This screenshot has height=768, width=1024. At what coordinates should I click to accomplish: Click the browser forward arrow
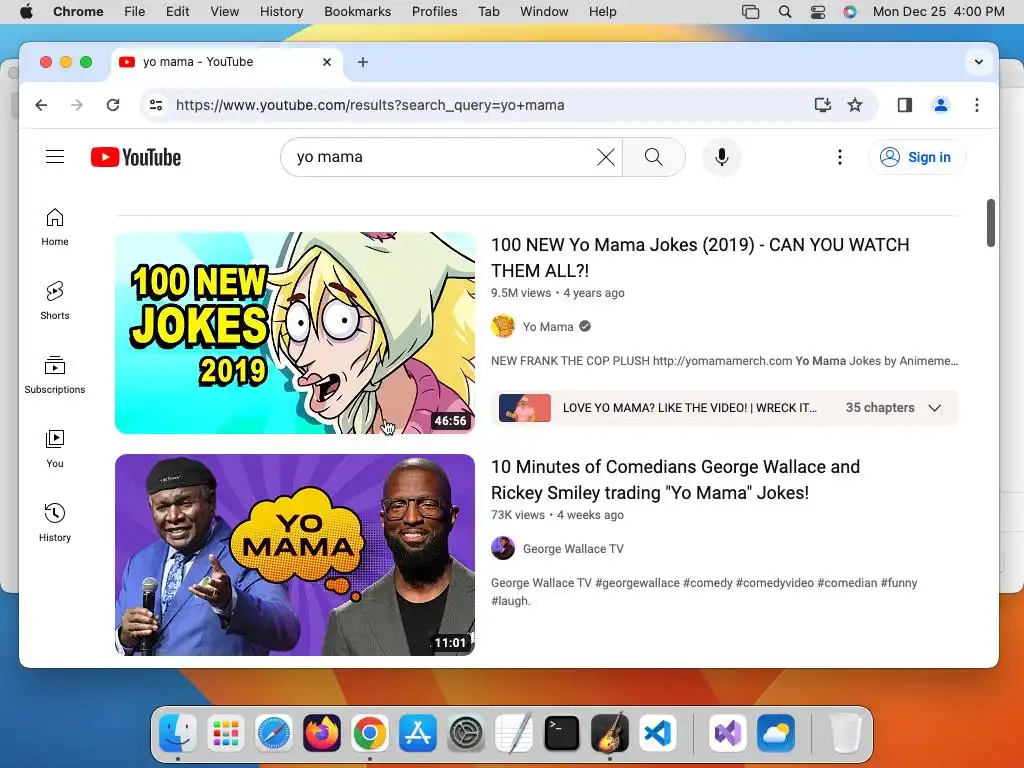[x=77, y=104]
